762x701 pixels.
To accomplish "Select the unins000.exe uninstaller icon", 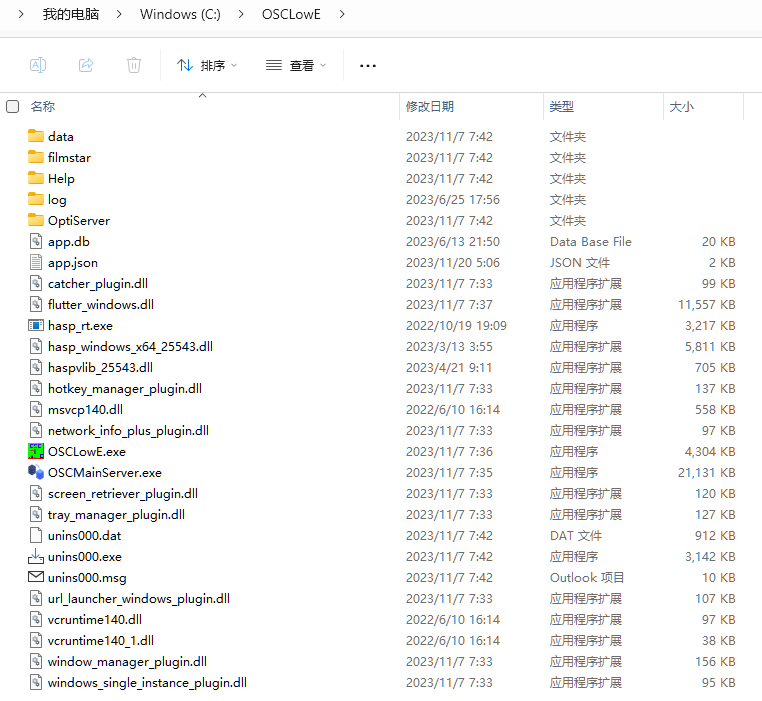I will click(36, 556).
